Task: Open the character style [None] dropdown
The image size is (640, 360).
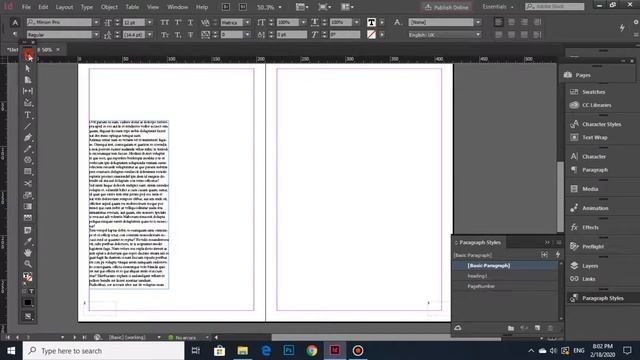Action: coord(478,22)
